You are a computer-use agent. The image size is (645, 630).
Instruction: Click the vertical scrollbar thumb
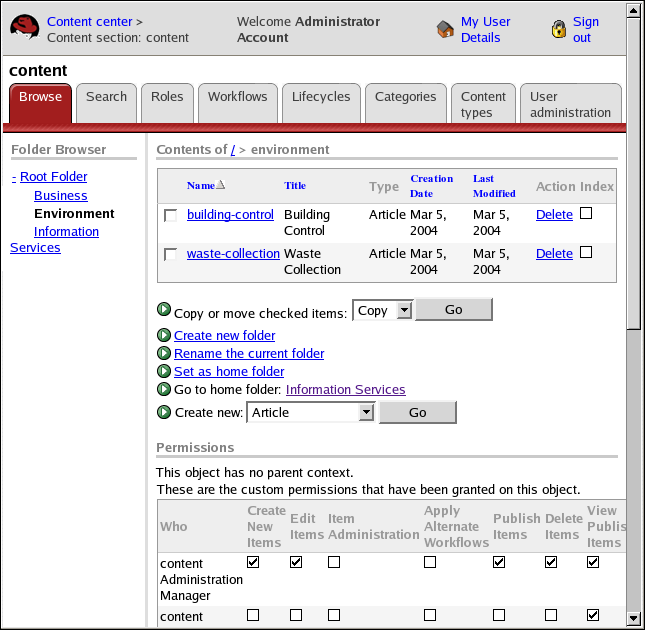pos(633,173)
